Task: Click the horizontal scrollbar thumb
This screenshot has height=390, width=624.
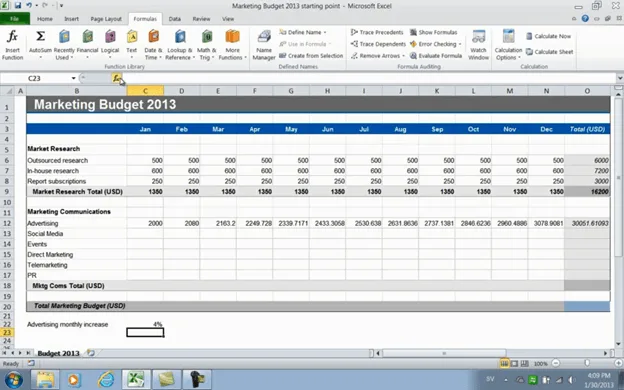Action: [444, 353]
